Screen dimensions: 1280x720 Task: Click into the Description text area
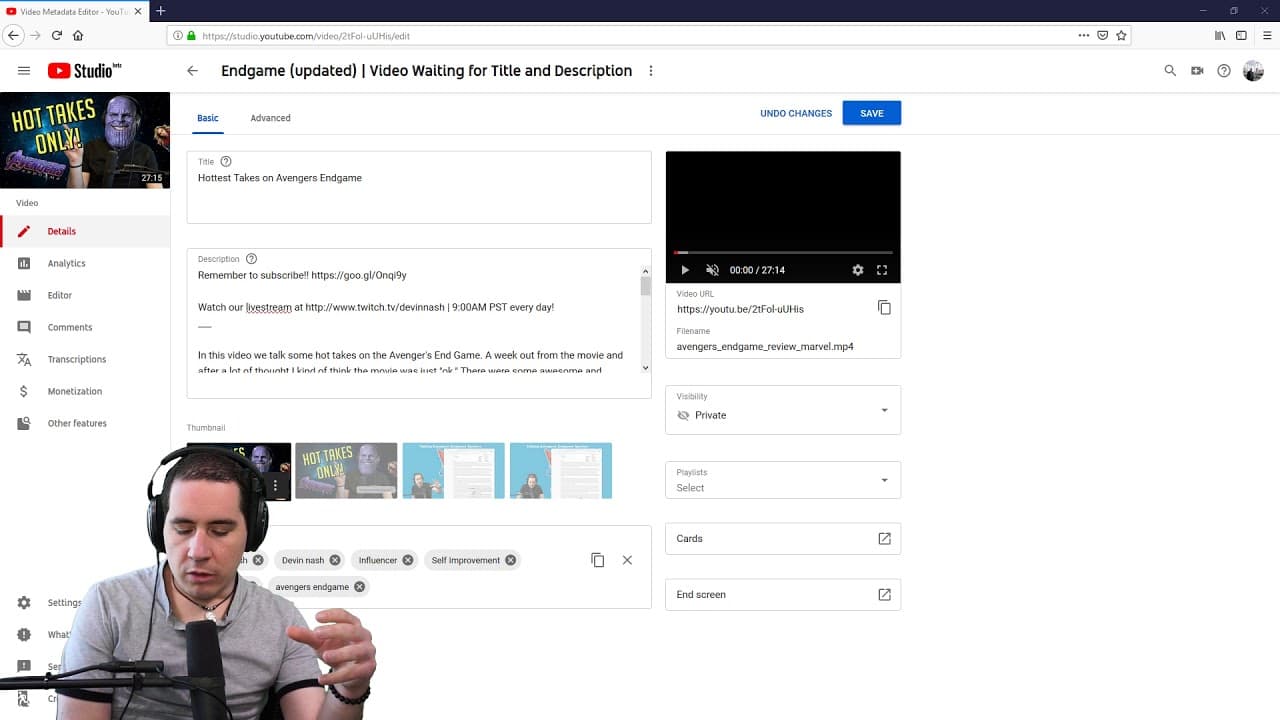(419, 323)
